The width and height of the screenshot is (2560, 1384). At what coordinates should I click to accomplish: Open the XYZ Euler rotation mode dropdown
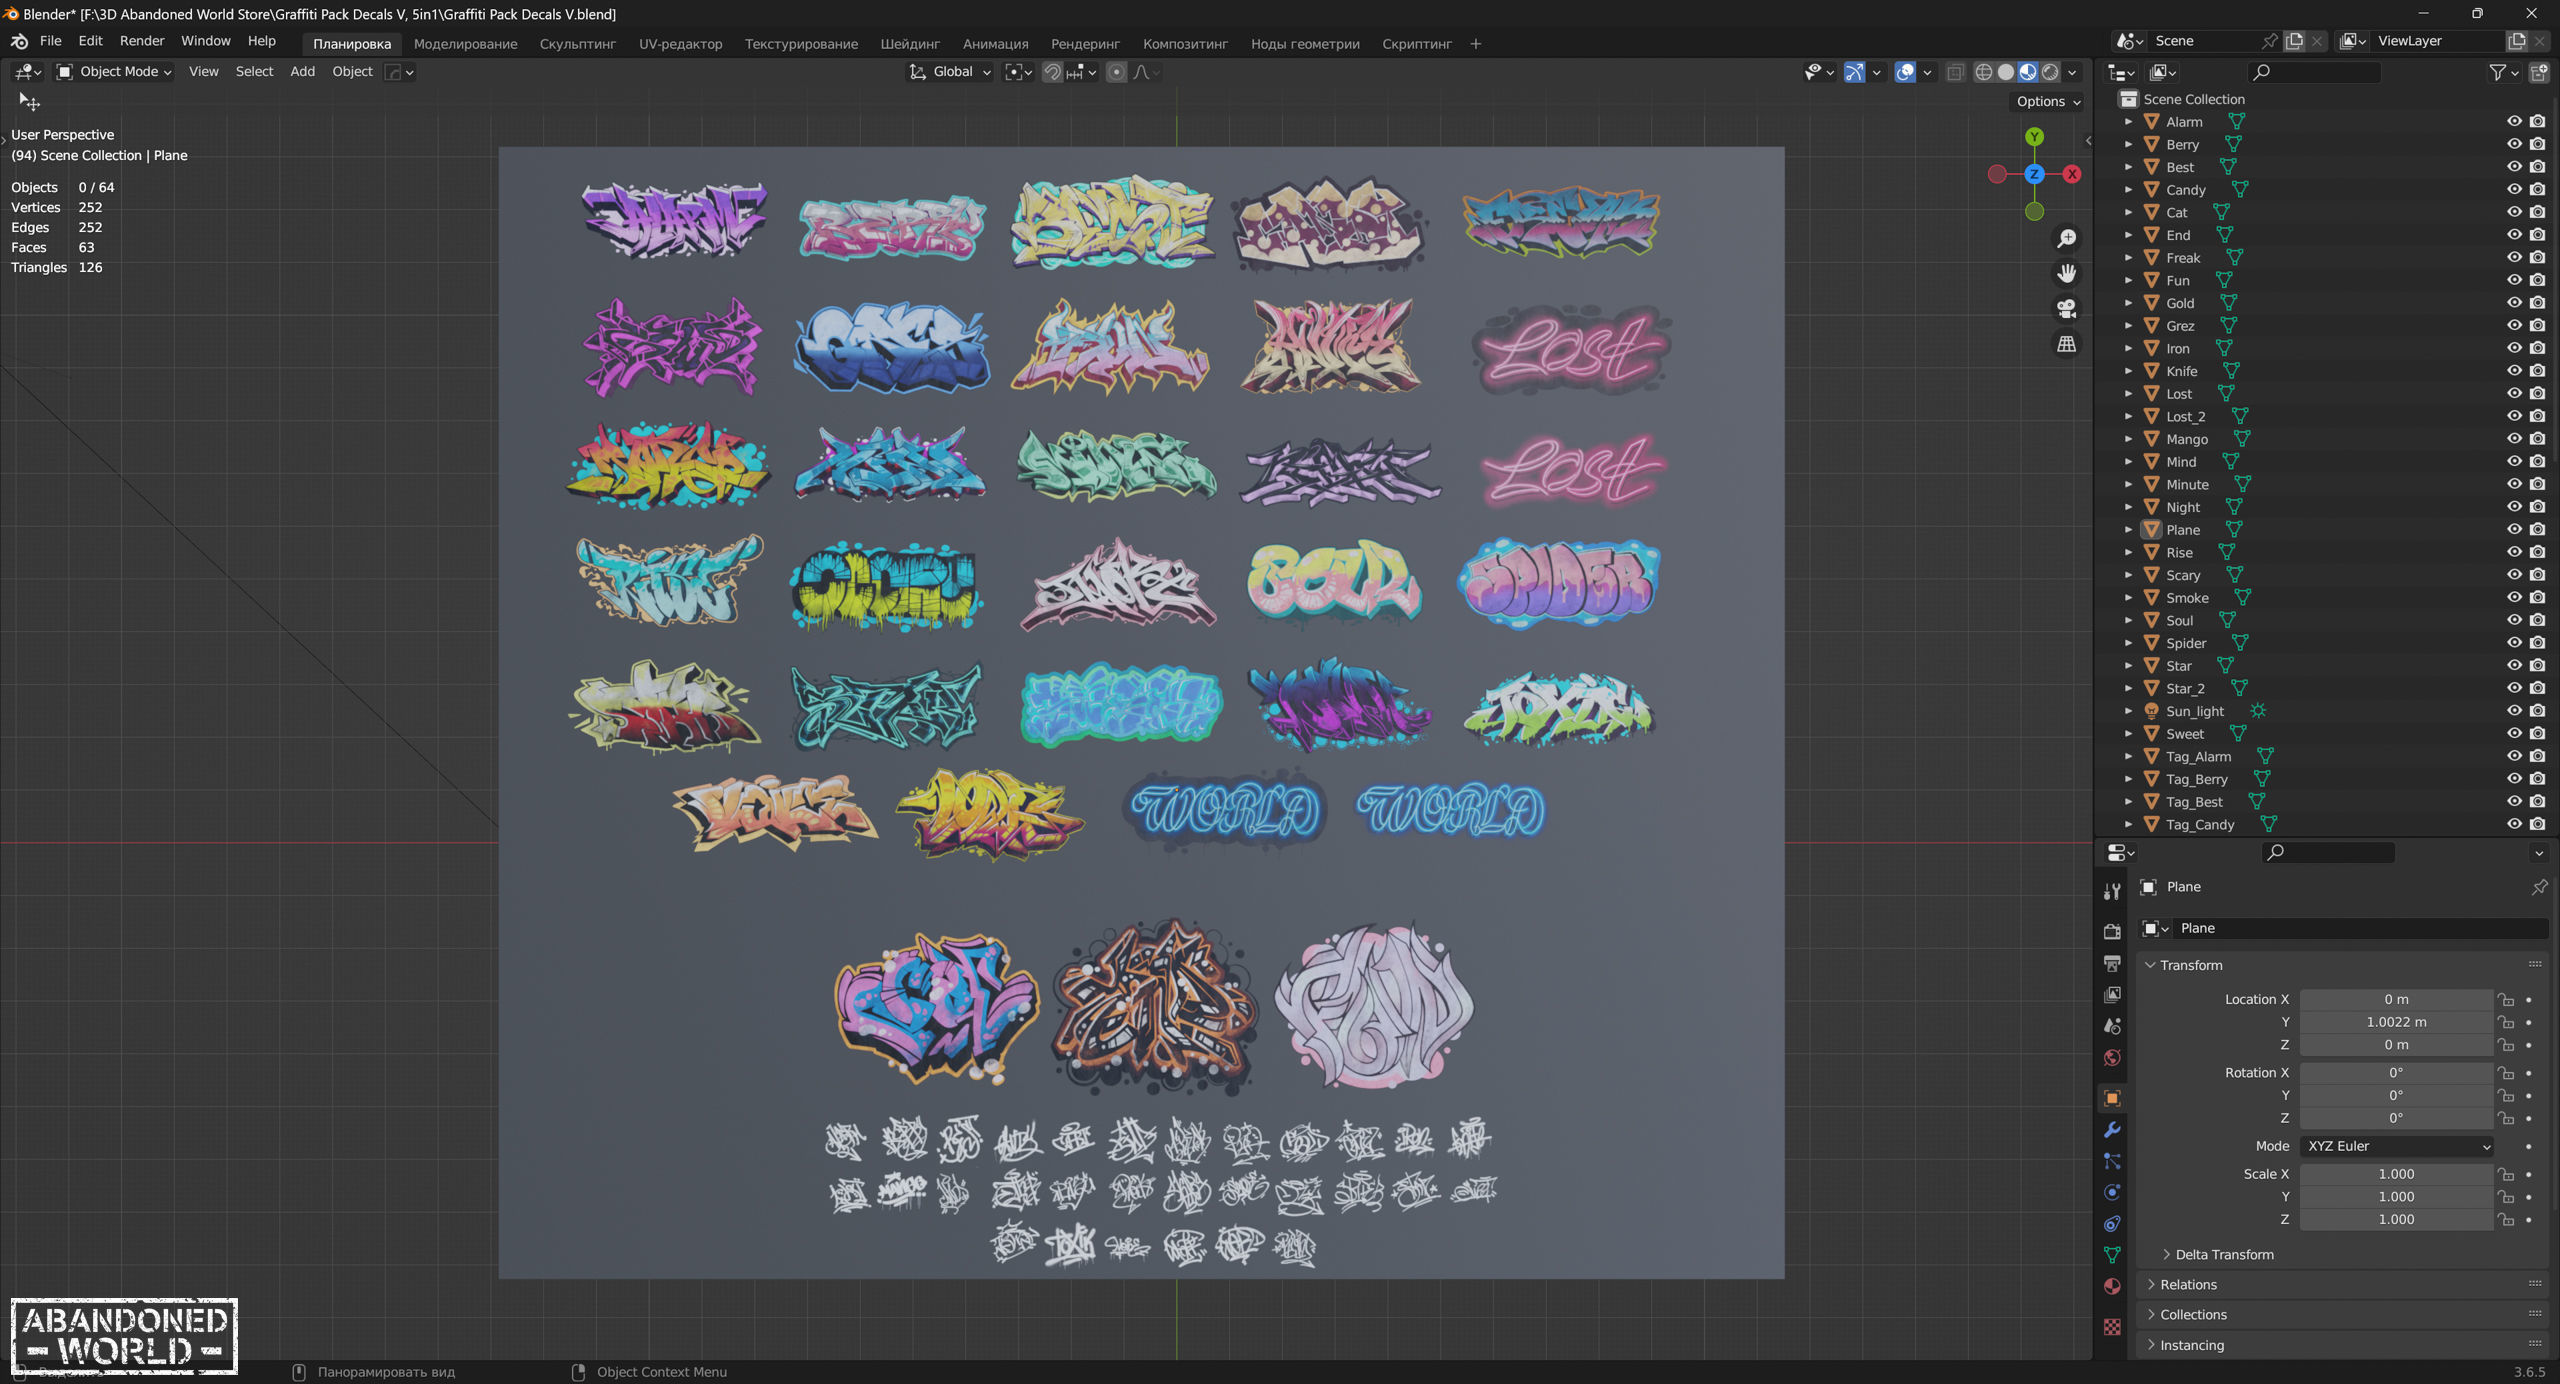pyautogui.click(x=2396, y=1146)
